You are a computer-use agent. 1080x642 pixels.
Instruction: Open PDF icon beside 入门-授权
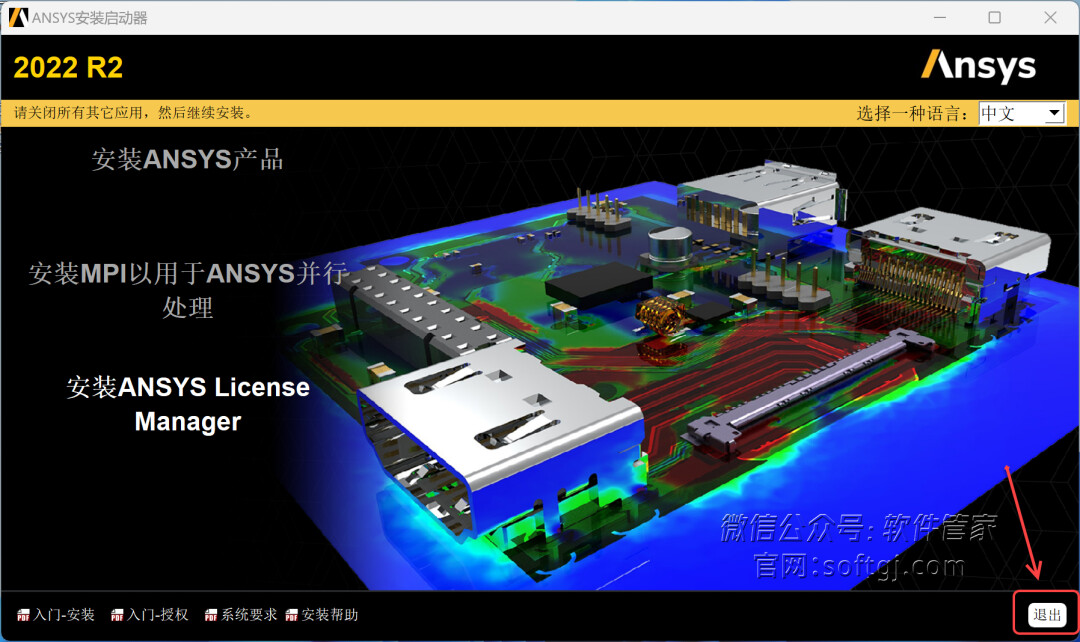(x=117, y=615)
